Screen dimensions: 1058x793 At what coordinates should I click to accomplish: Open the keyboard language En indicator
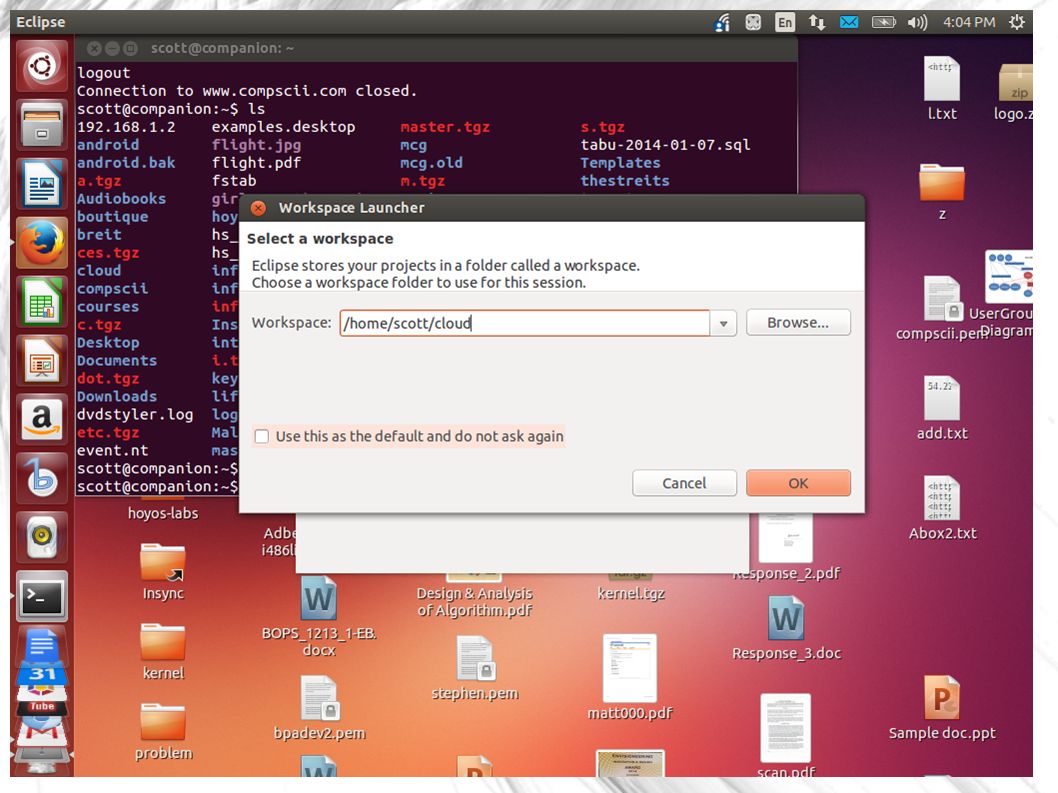click(x=785, y=22)
